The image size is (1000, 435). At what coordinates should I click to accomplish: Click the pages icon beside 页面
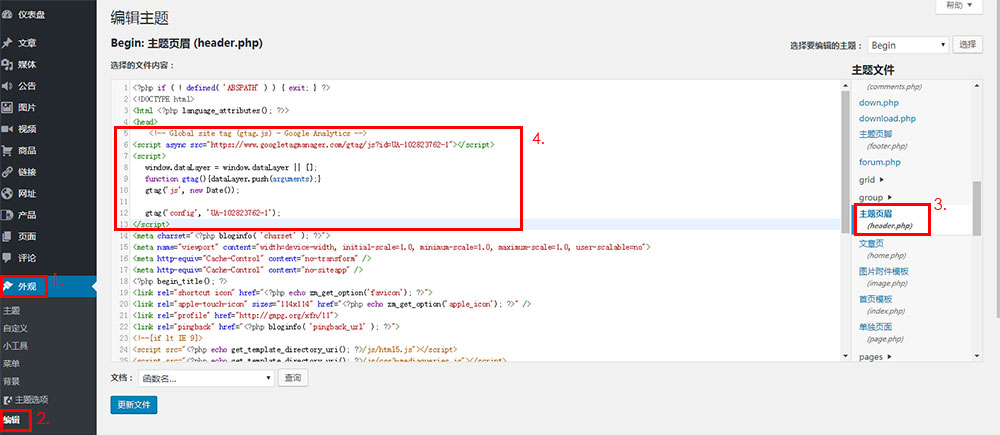point(8,237)
